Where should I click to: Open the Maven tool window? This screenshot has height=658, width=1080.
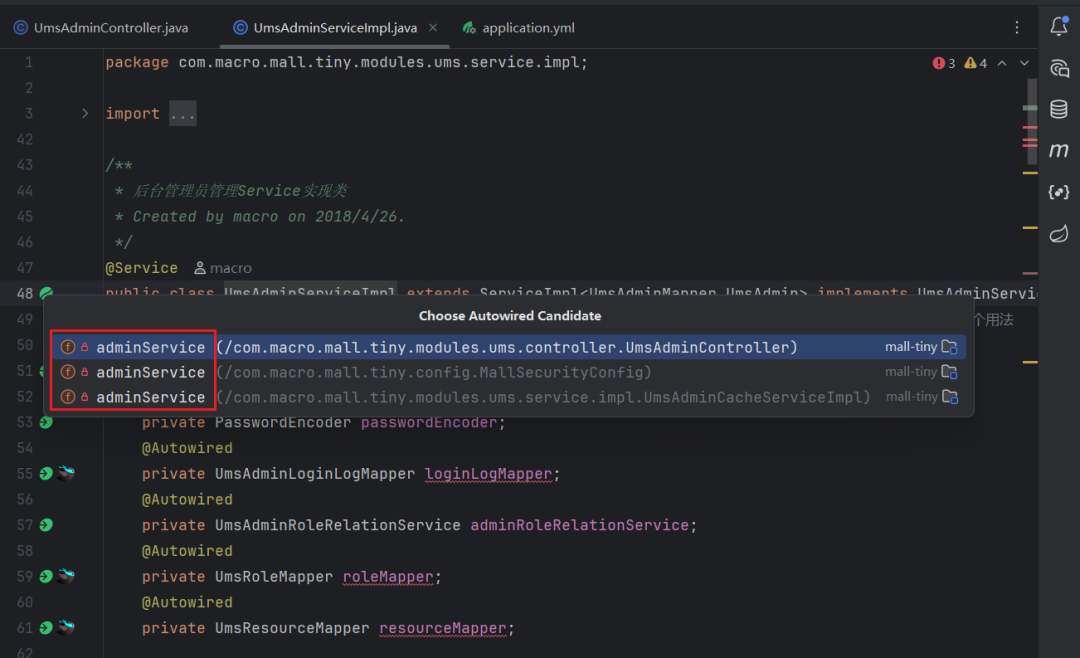tap(1059, 151)
